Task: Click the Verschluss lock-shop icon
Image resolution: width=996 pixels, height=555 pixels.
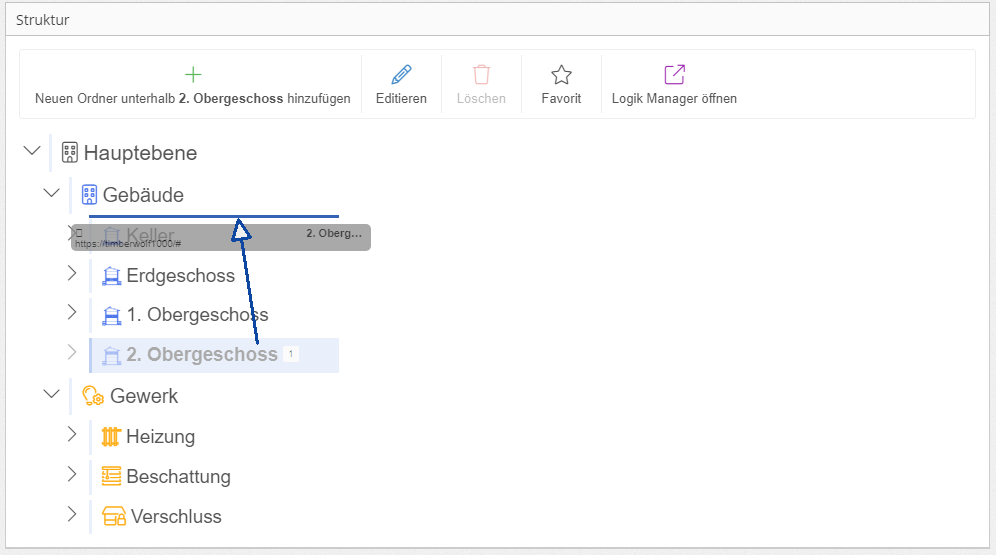Action: point(114,516)
